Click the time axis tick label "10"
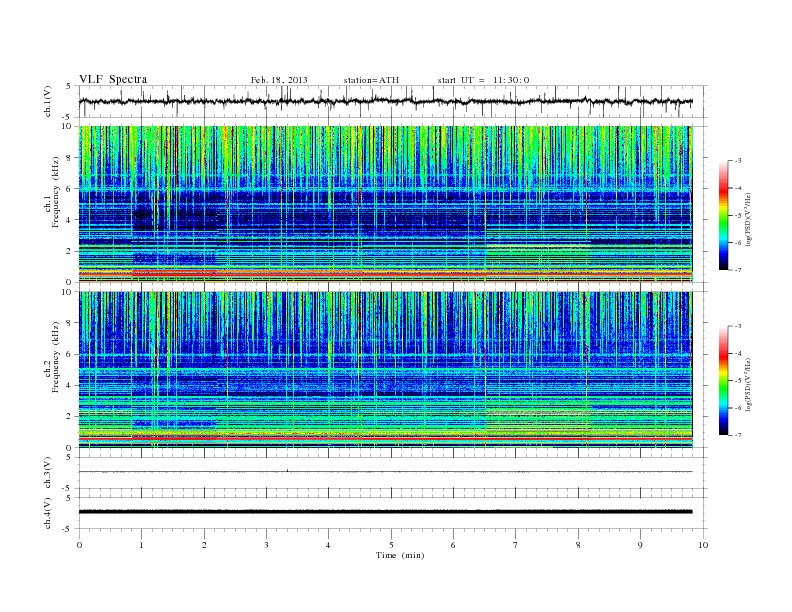 (703, 545)
